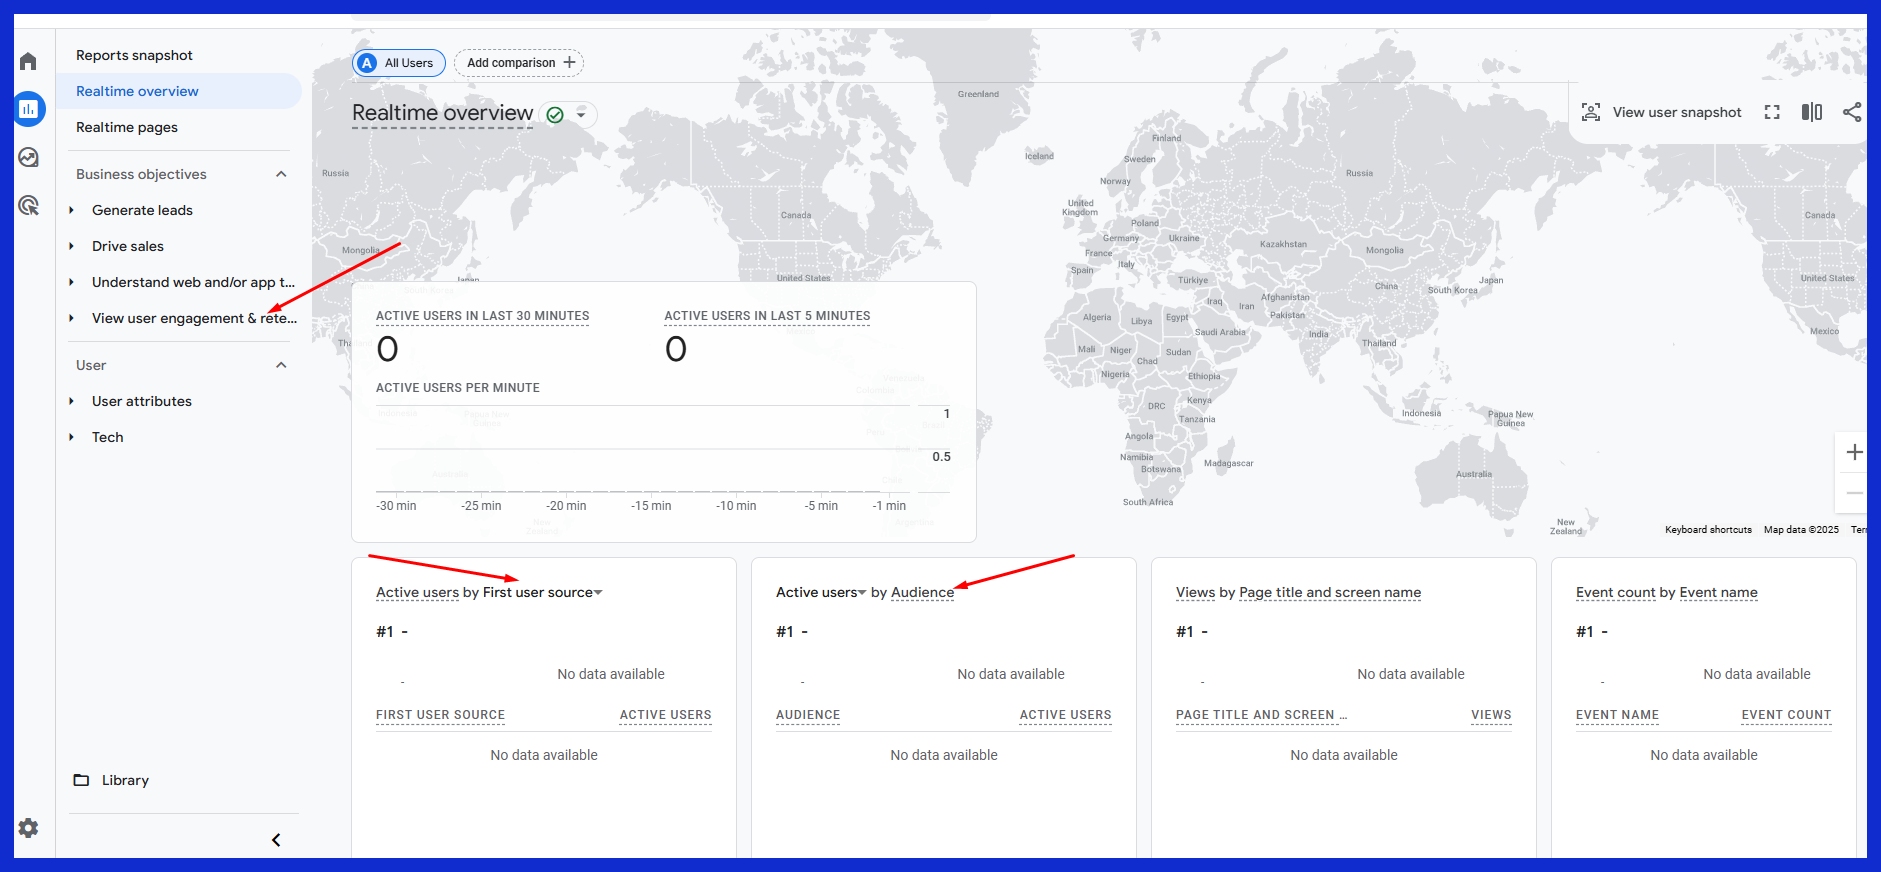Open the Explore icon in left rail
The height and width of the screenshot is (872, 1881).
[x=29, y=157]
